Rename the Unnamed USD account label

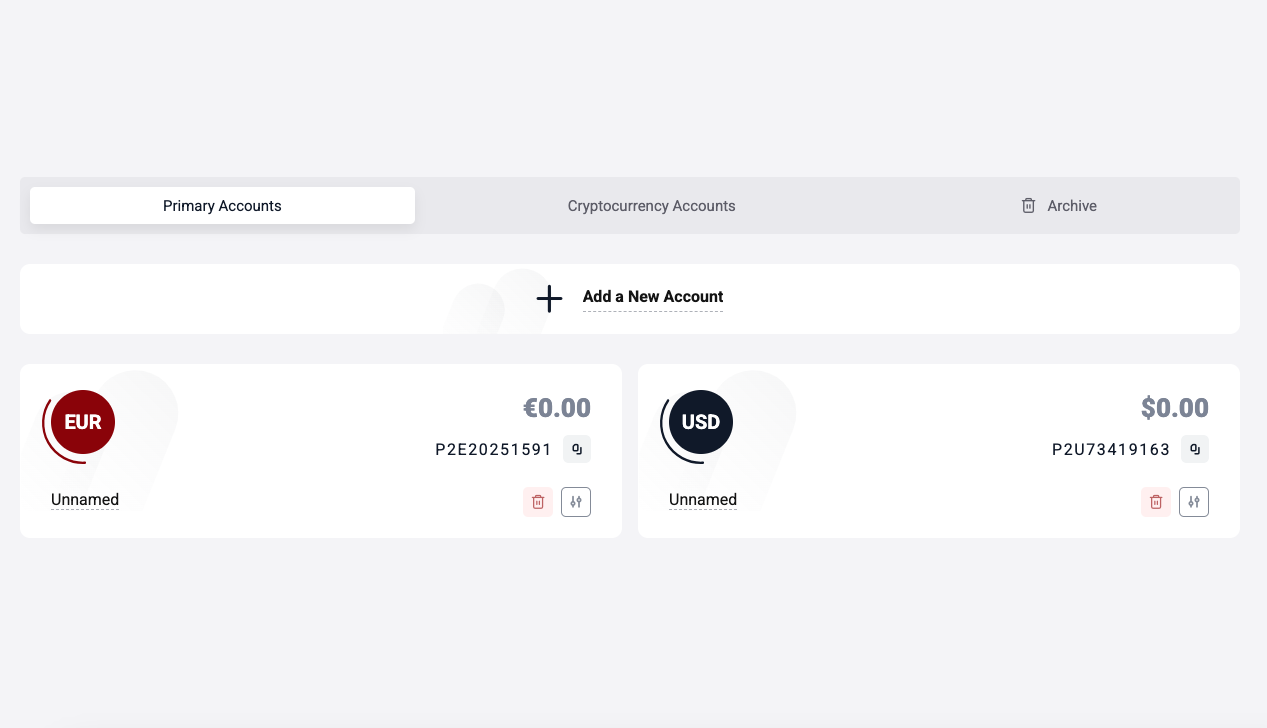click(x=703, y=500)
